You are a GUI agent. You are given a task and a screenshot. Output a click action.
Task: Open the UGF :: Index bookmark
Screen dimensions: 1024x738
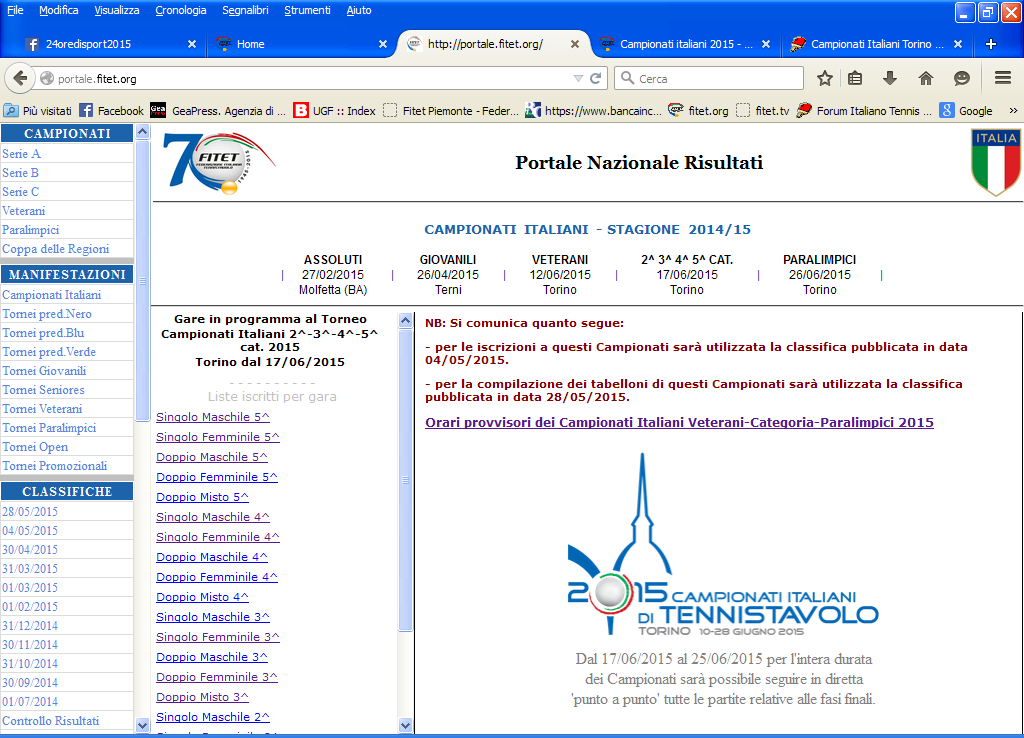pyautogui.click(x=334, y=110)
